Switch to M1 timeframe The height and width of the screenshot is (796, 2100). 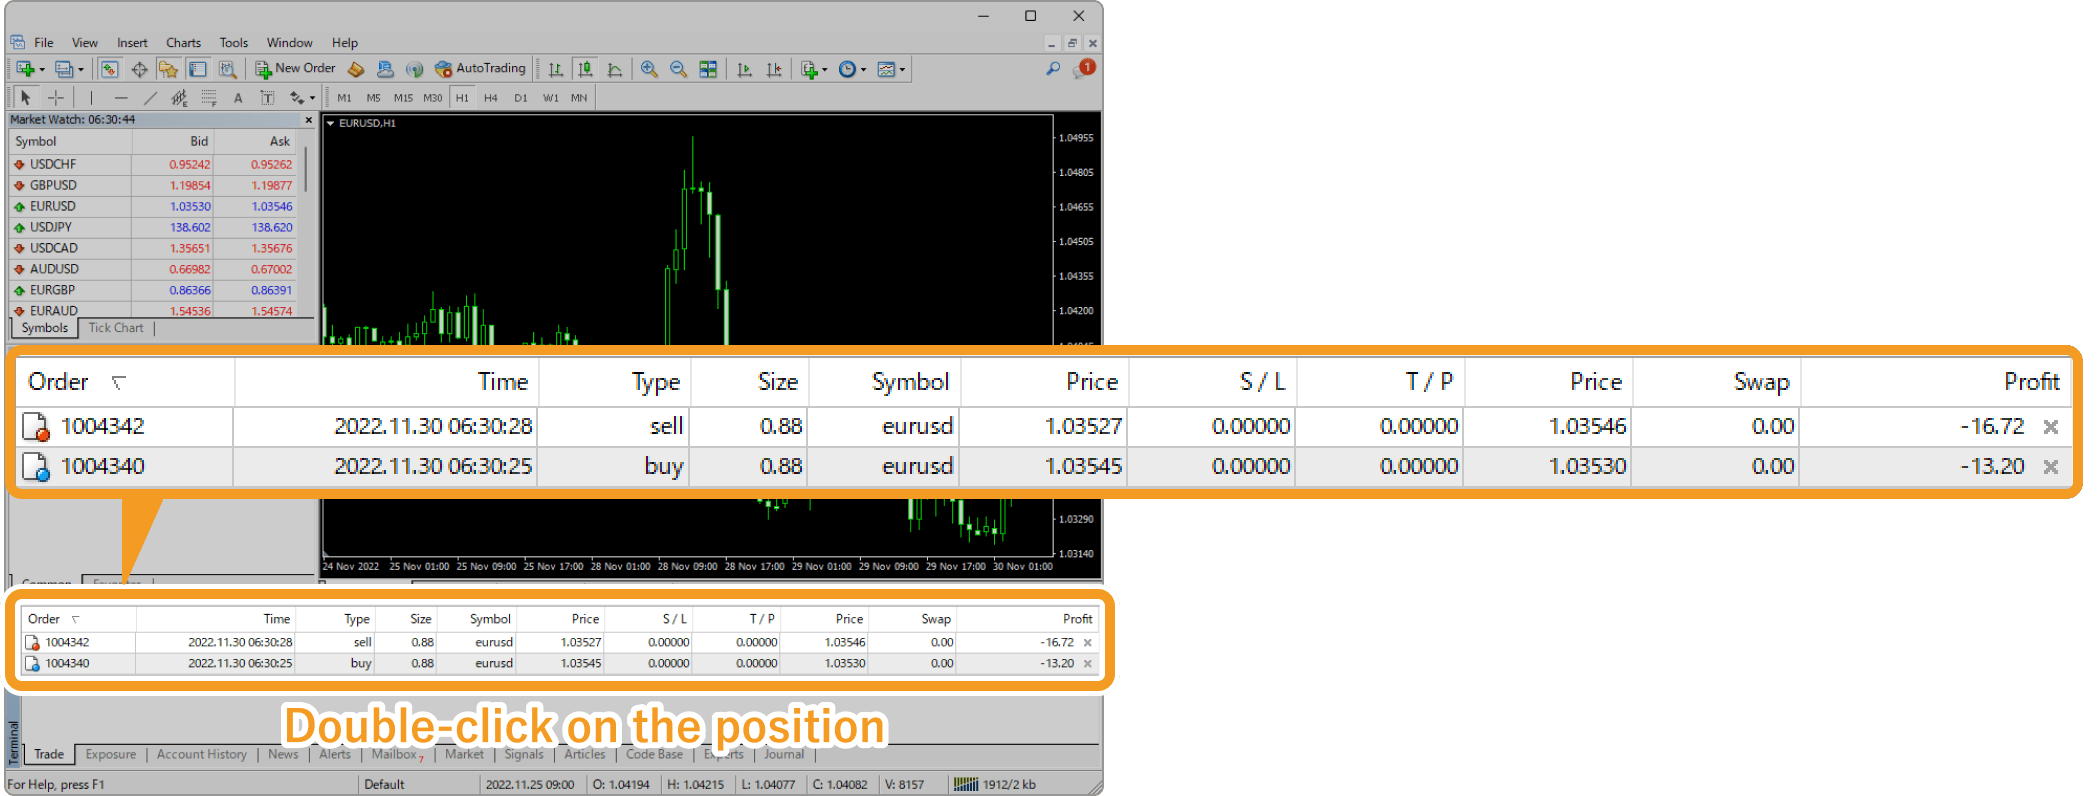point(345,98)
